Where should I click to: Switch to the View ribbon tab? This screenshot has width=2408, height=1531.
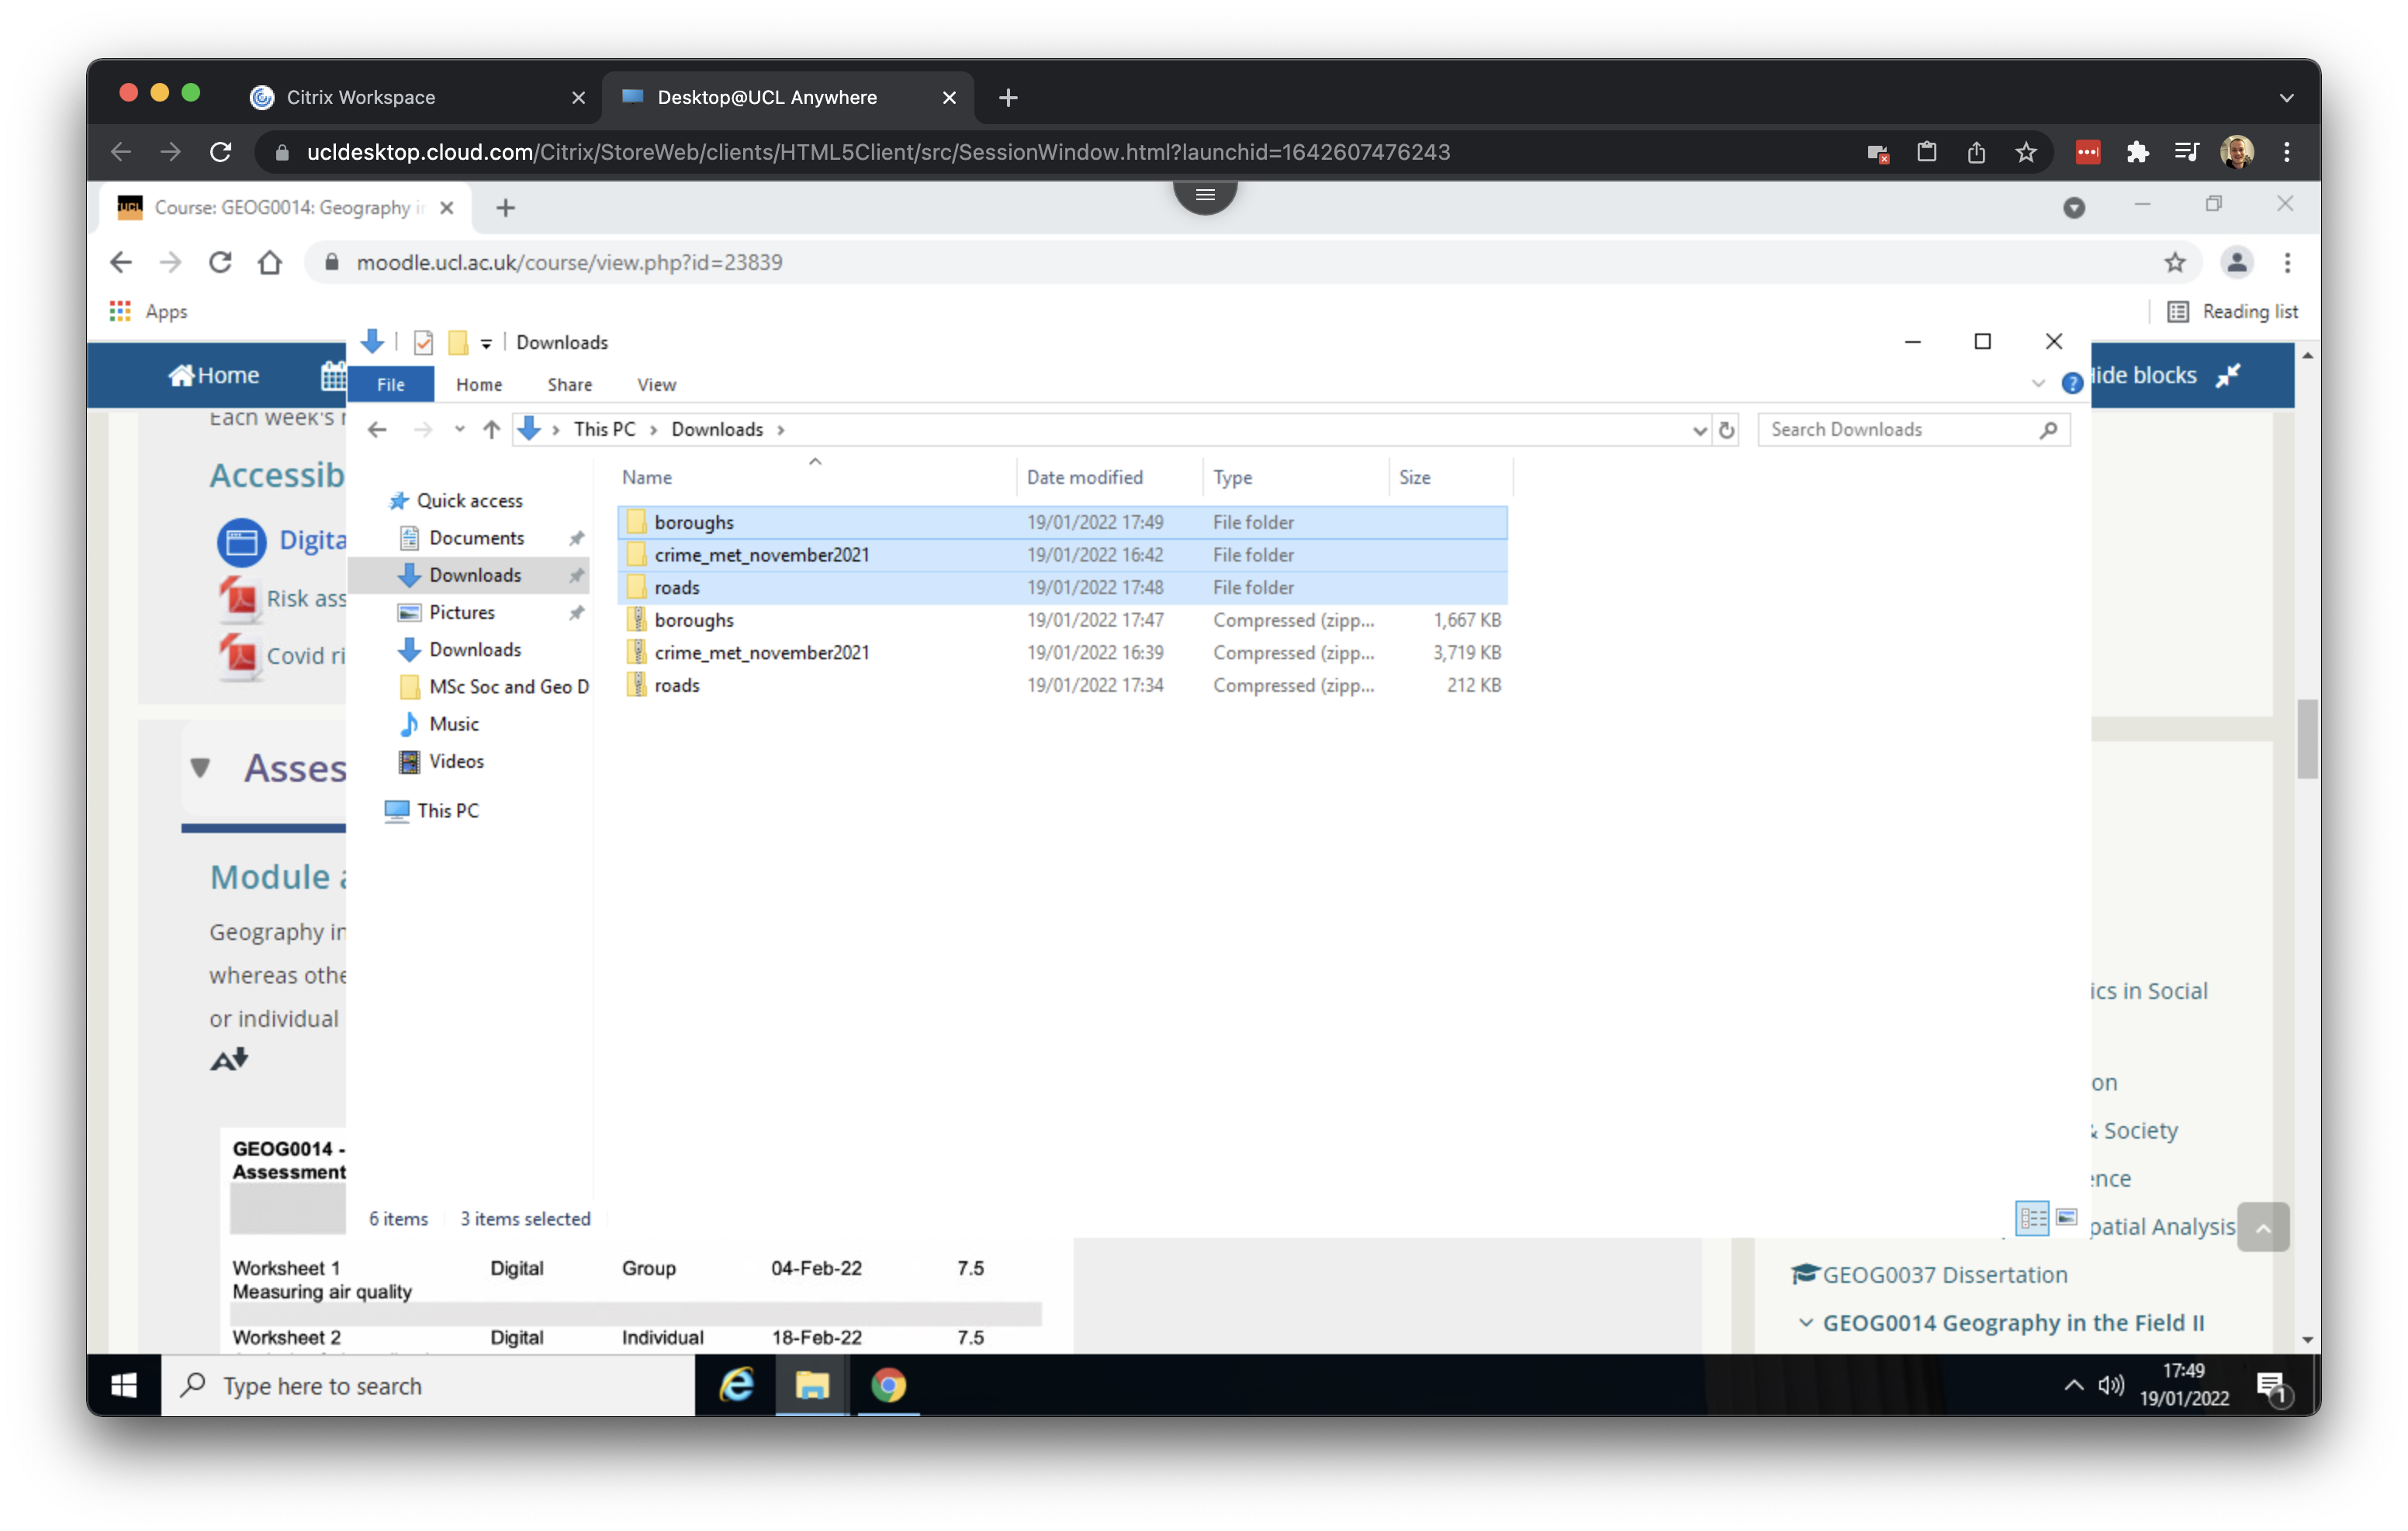(656, 384)
